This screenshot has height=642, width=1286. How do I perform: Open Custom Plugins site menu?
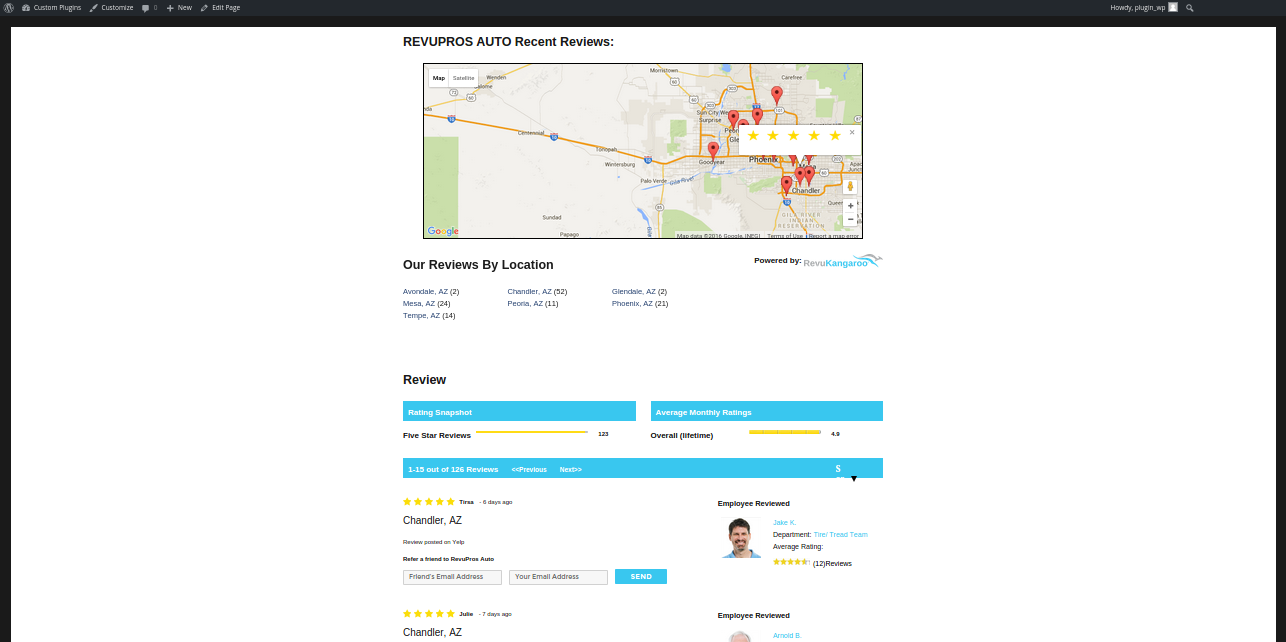[53, 7]
